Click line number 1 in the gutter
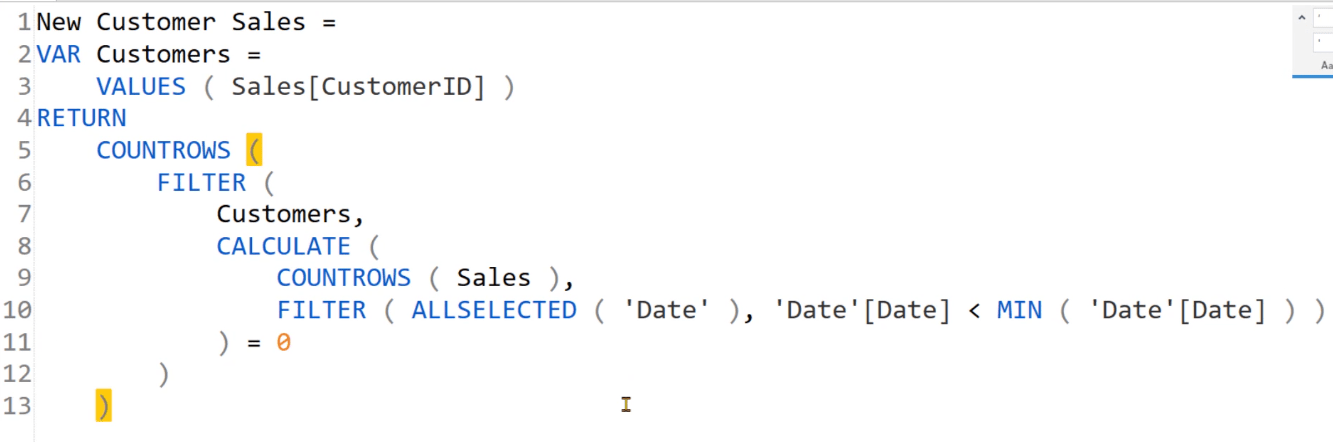The image size is (1333, 442). point(23,22)
